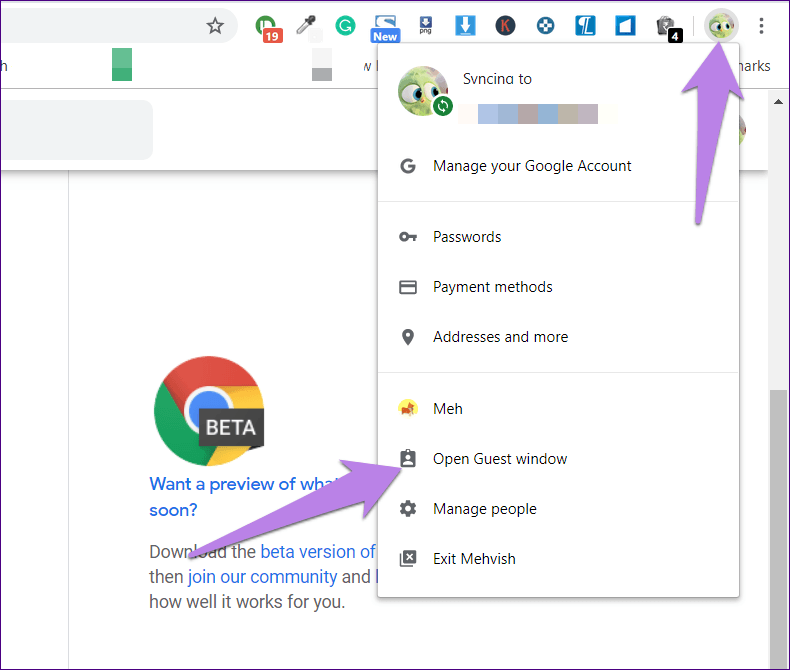Click the page's vertical scrollbar thumb
This screenshot has width=790, height=670.
(x=779, y=500)
